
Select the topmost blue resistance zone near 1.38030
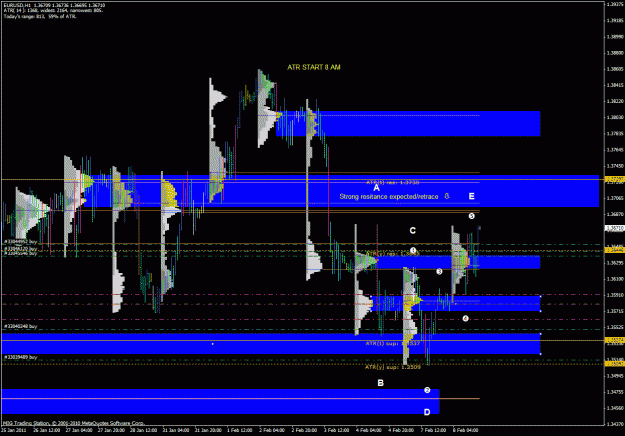click(408, 124)
